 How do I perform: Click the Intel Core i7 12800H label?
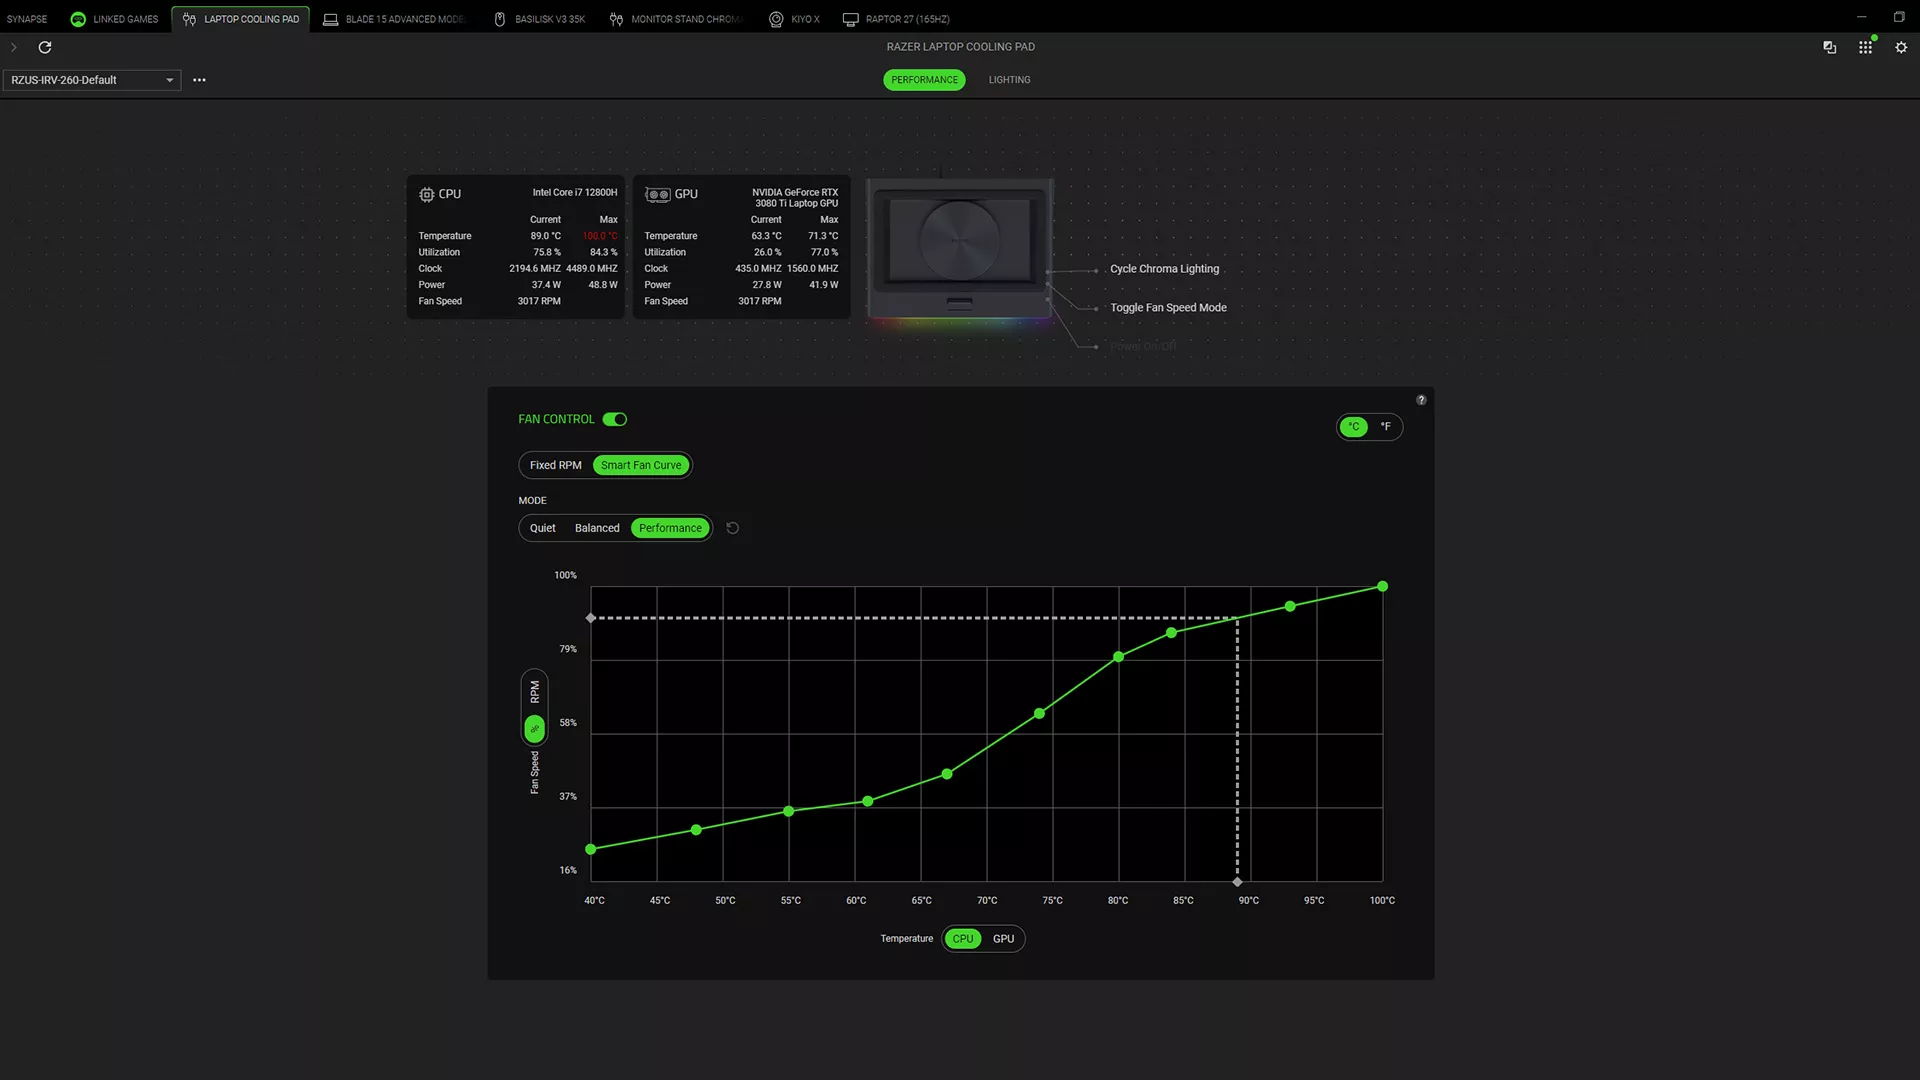tap(575, 193)
